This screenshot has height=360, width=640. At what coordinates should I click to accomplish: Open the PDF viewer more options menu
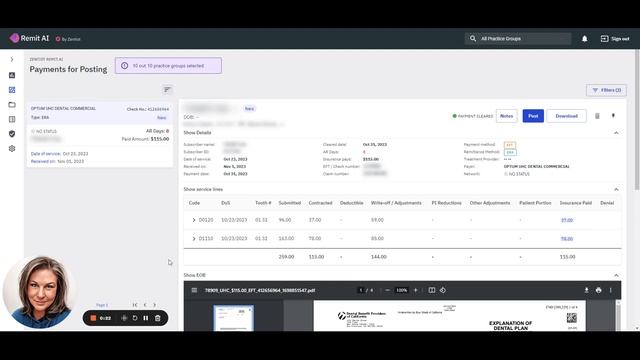pyautogui.click(x=611, y=290)
